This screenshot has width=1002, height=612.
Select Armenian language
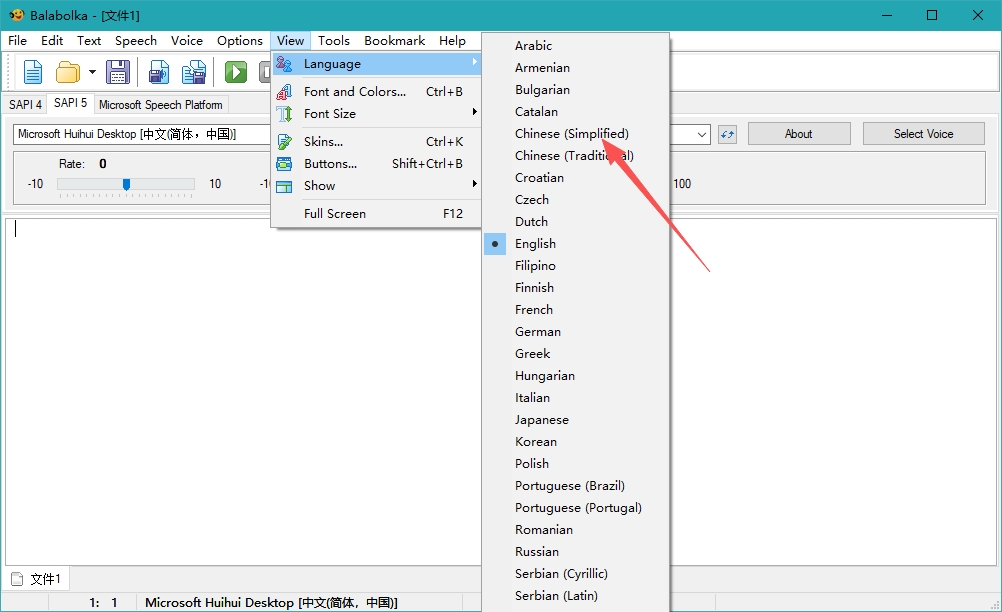[x=576, y=68]
